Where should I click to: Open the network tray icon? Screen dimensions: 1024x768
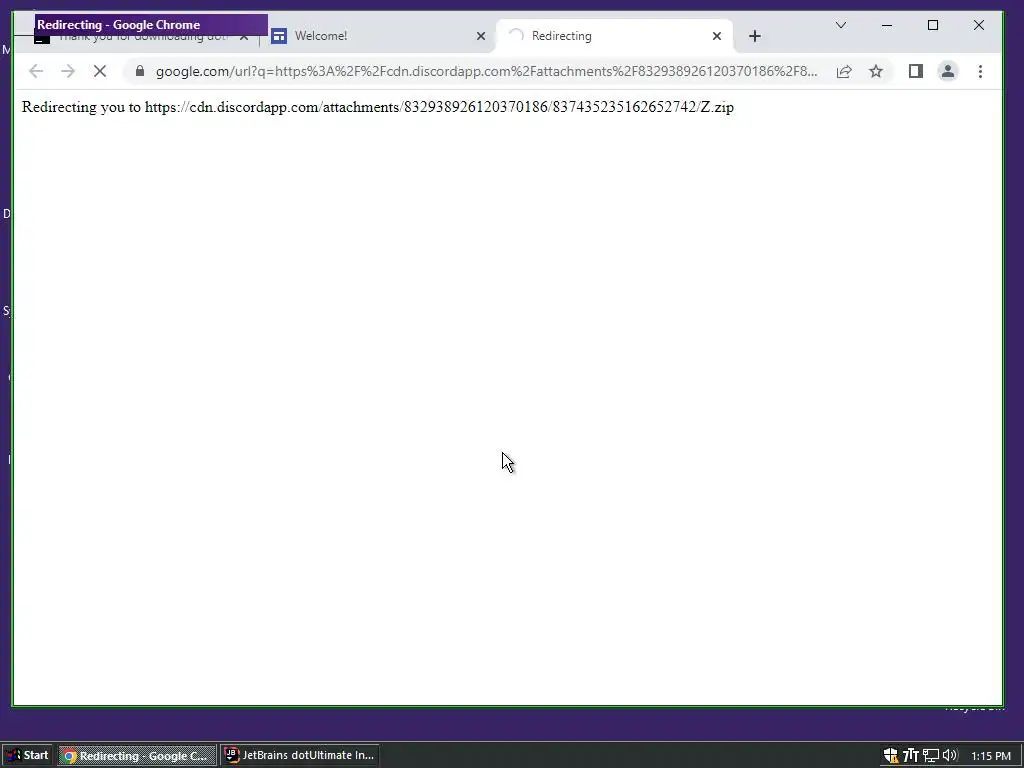(931, 756)
